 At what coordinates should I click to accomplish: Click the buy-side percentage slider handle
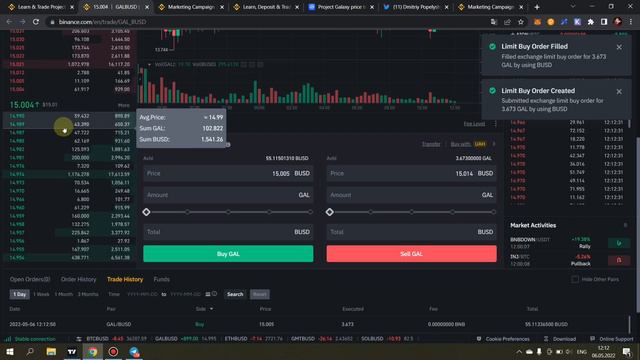pos(147,212)
